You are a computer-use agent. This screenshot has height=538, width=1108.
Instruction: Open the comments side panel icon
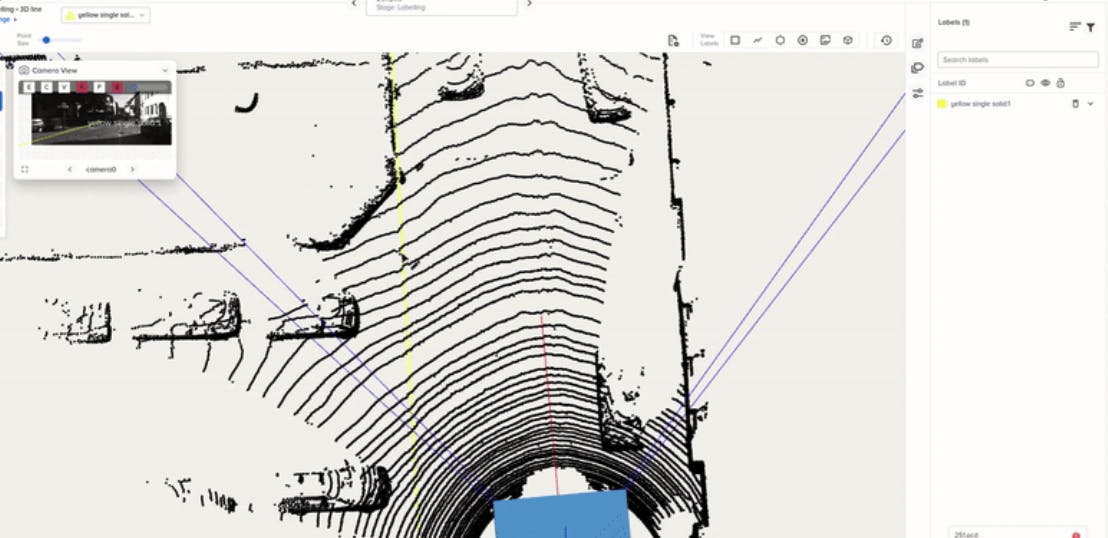(x=918, y=68)
